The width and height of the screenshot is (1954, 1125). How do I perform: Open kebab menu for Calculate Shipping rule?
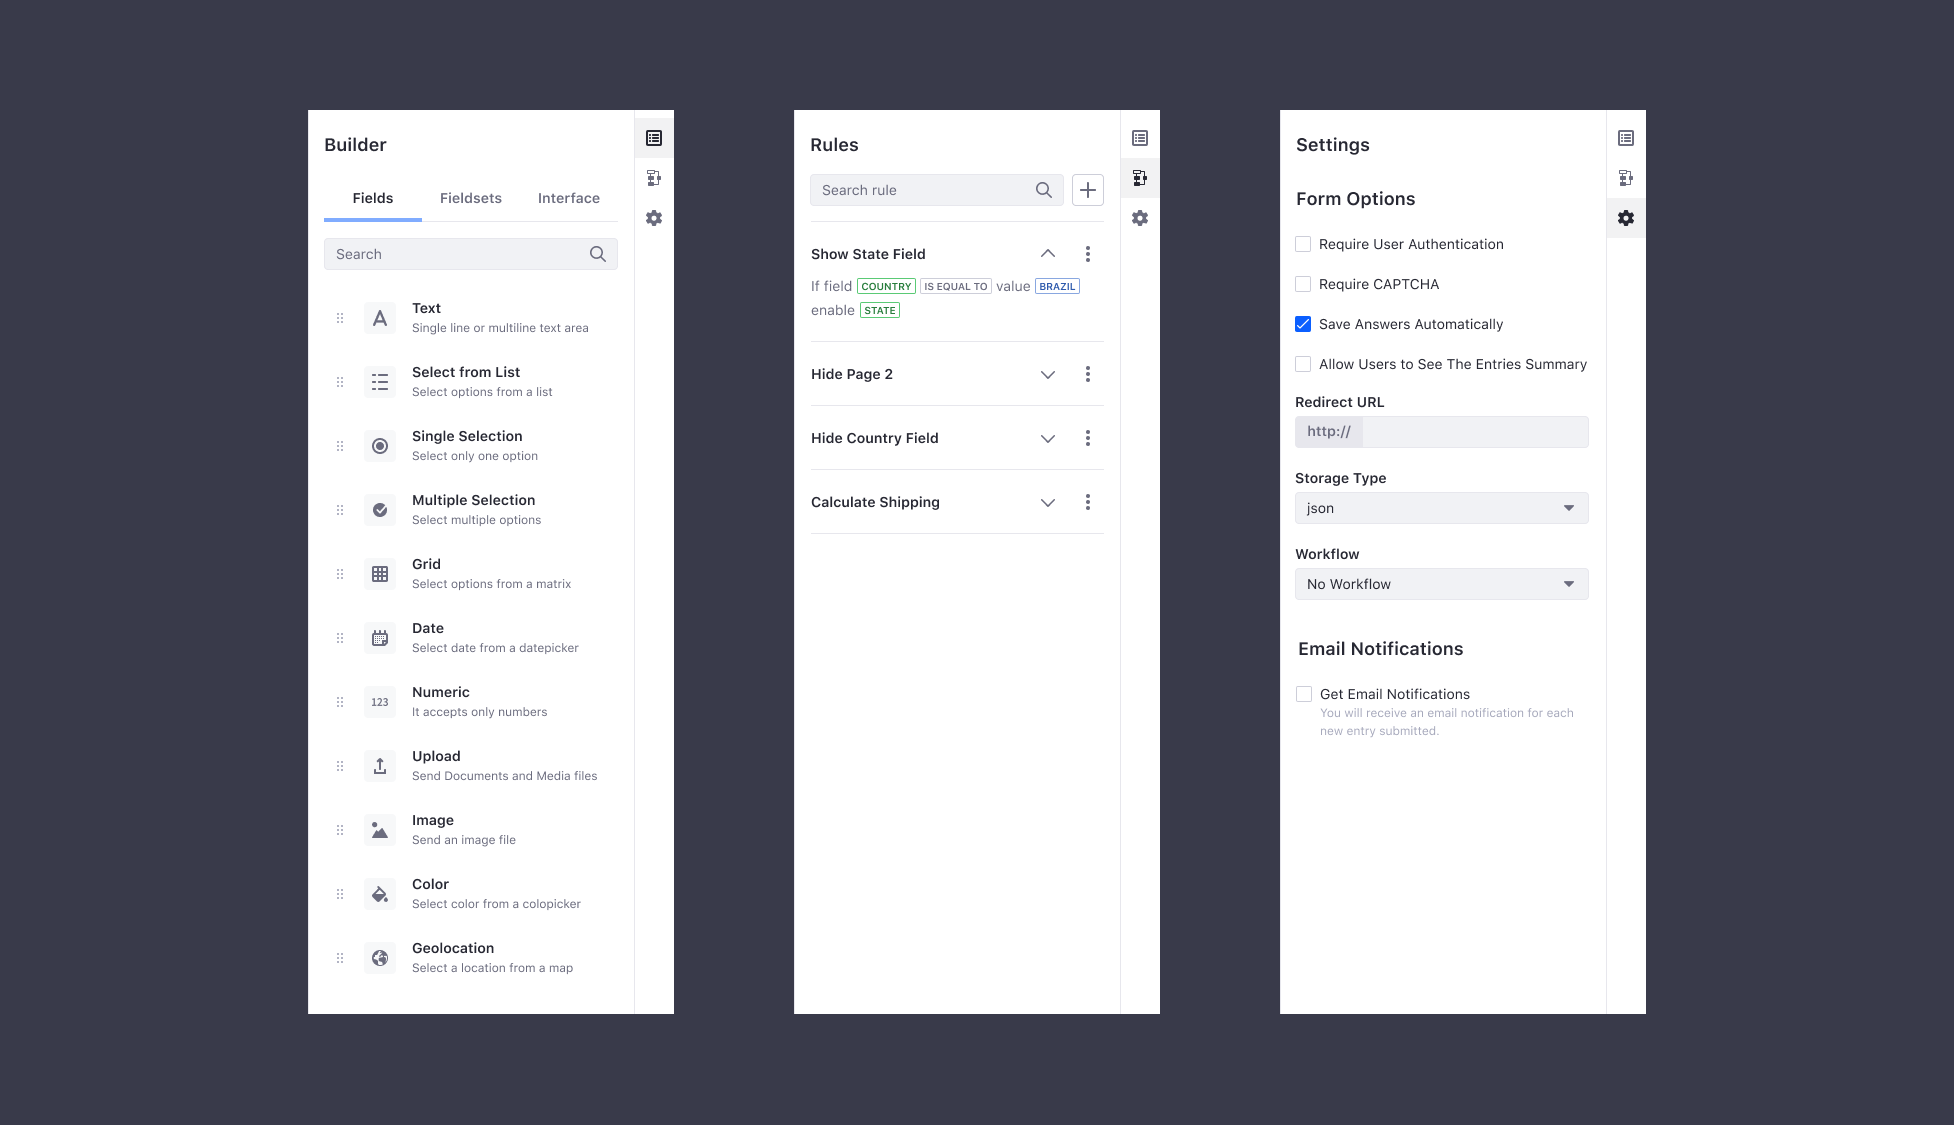pyautogui.click(x=1088, y=502)
